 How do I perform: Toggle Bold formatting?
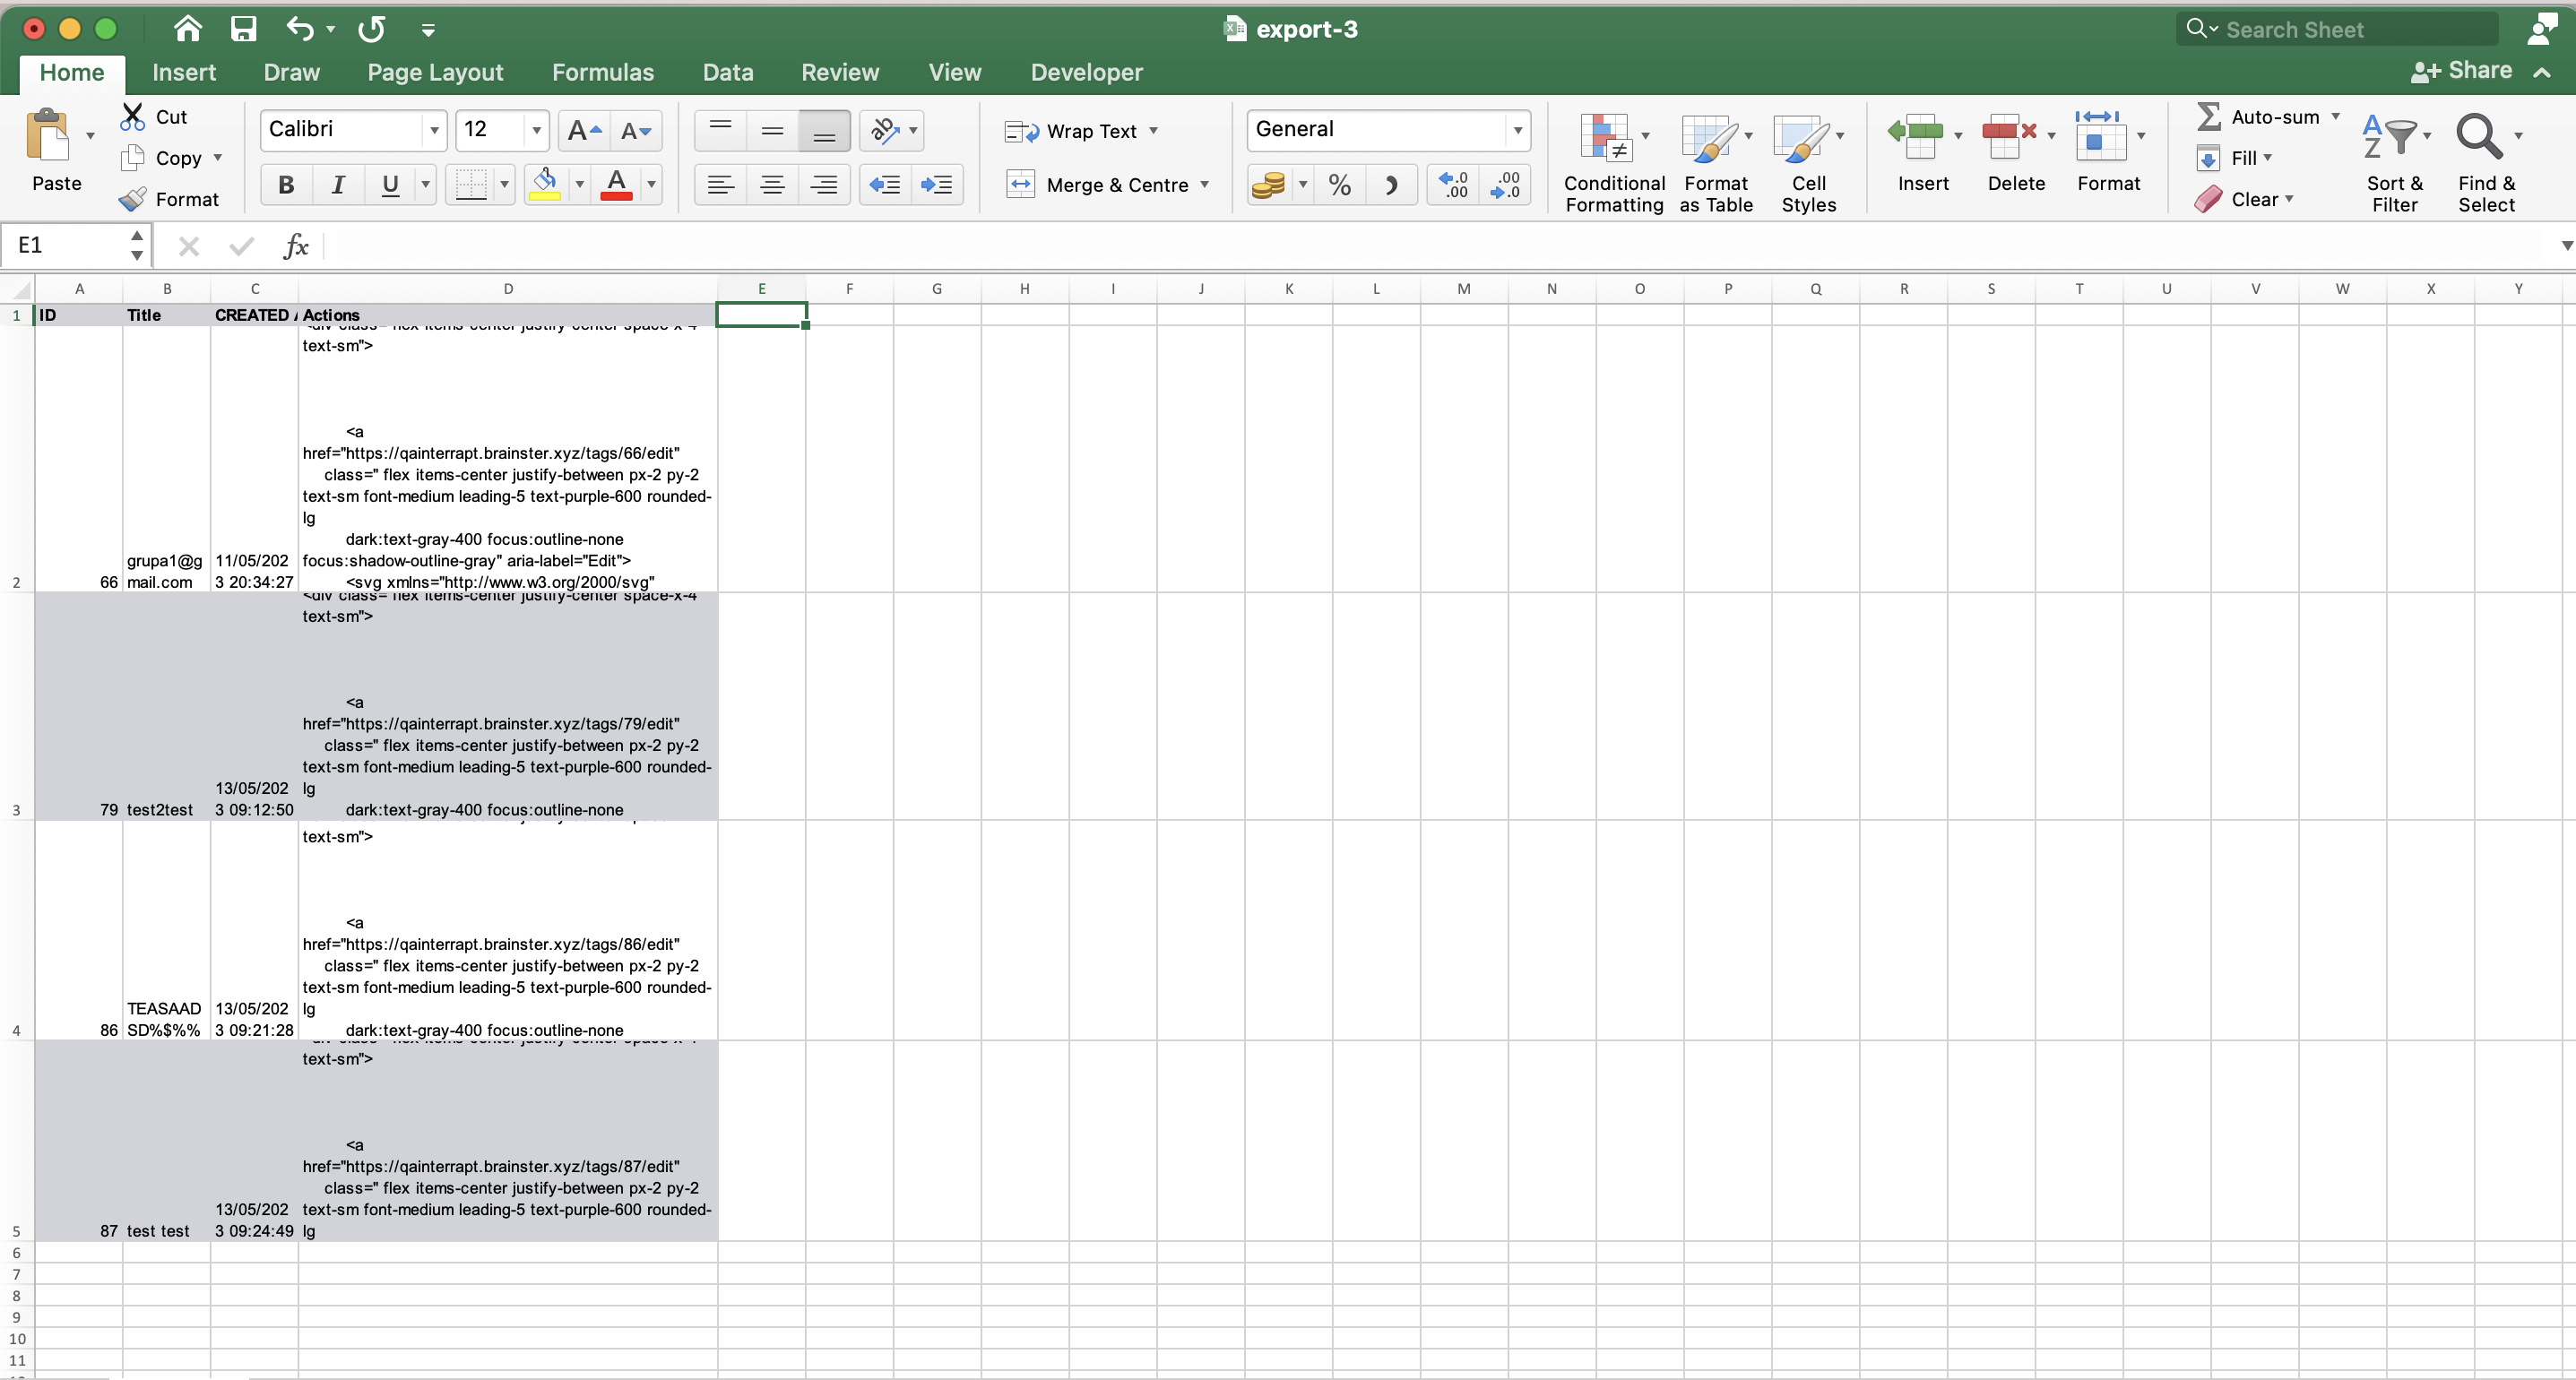coord(286,185)
